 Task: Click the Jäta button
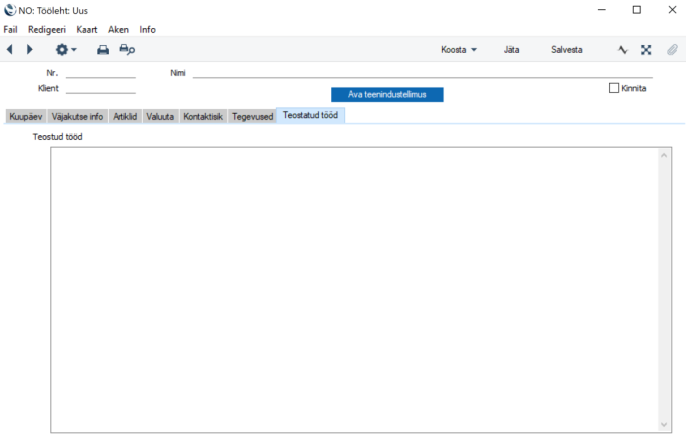[x=511, y=49]
